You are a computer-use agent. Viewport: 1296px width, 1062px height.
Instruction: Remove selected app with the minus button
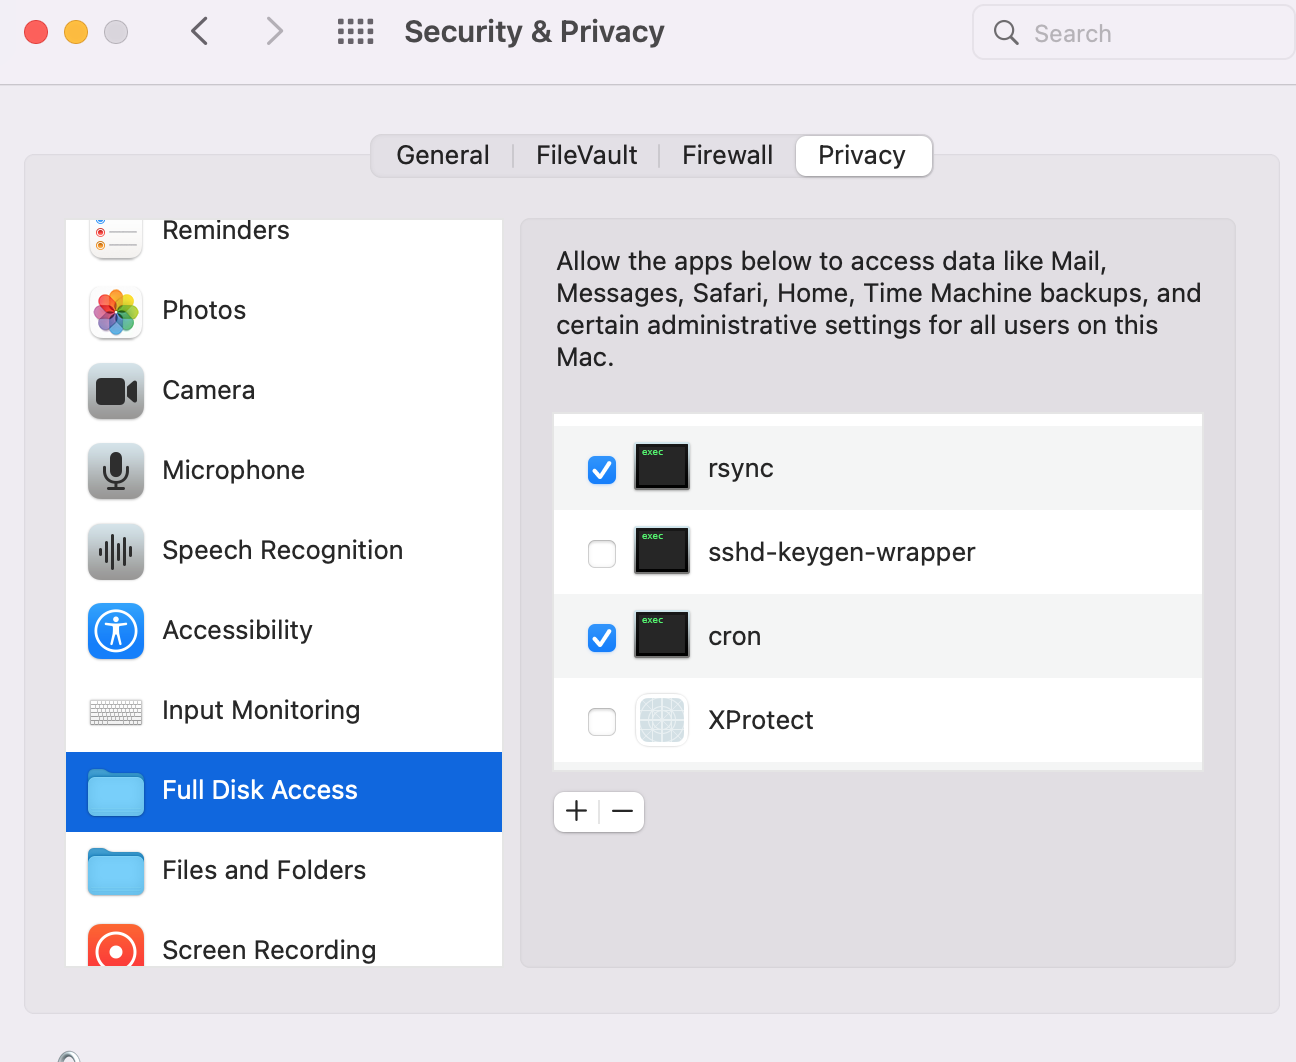[x=622, y=811]
